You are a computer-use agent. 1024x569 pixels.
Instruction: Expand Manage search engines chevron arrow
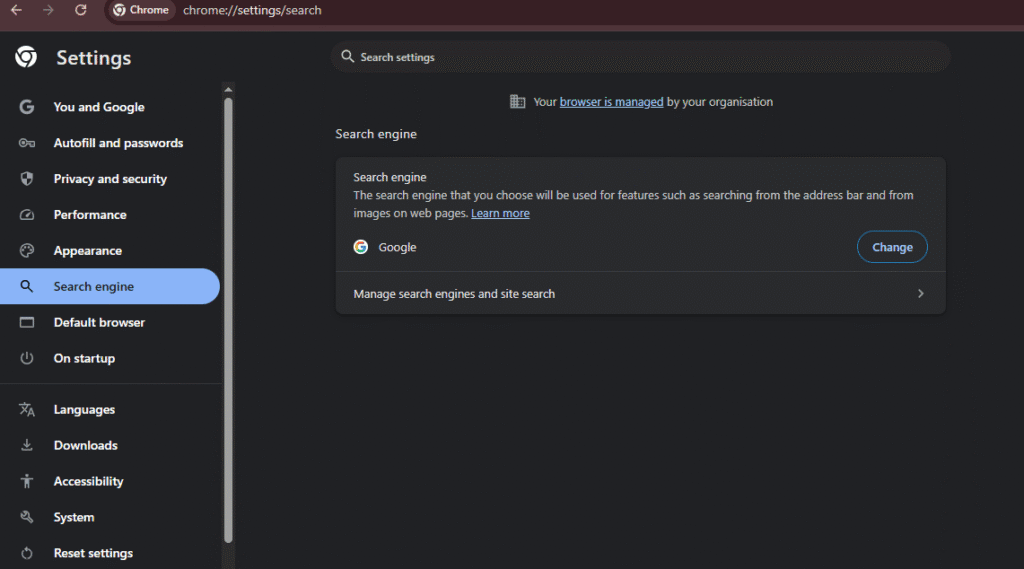(920, 294)
